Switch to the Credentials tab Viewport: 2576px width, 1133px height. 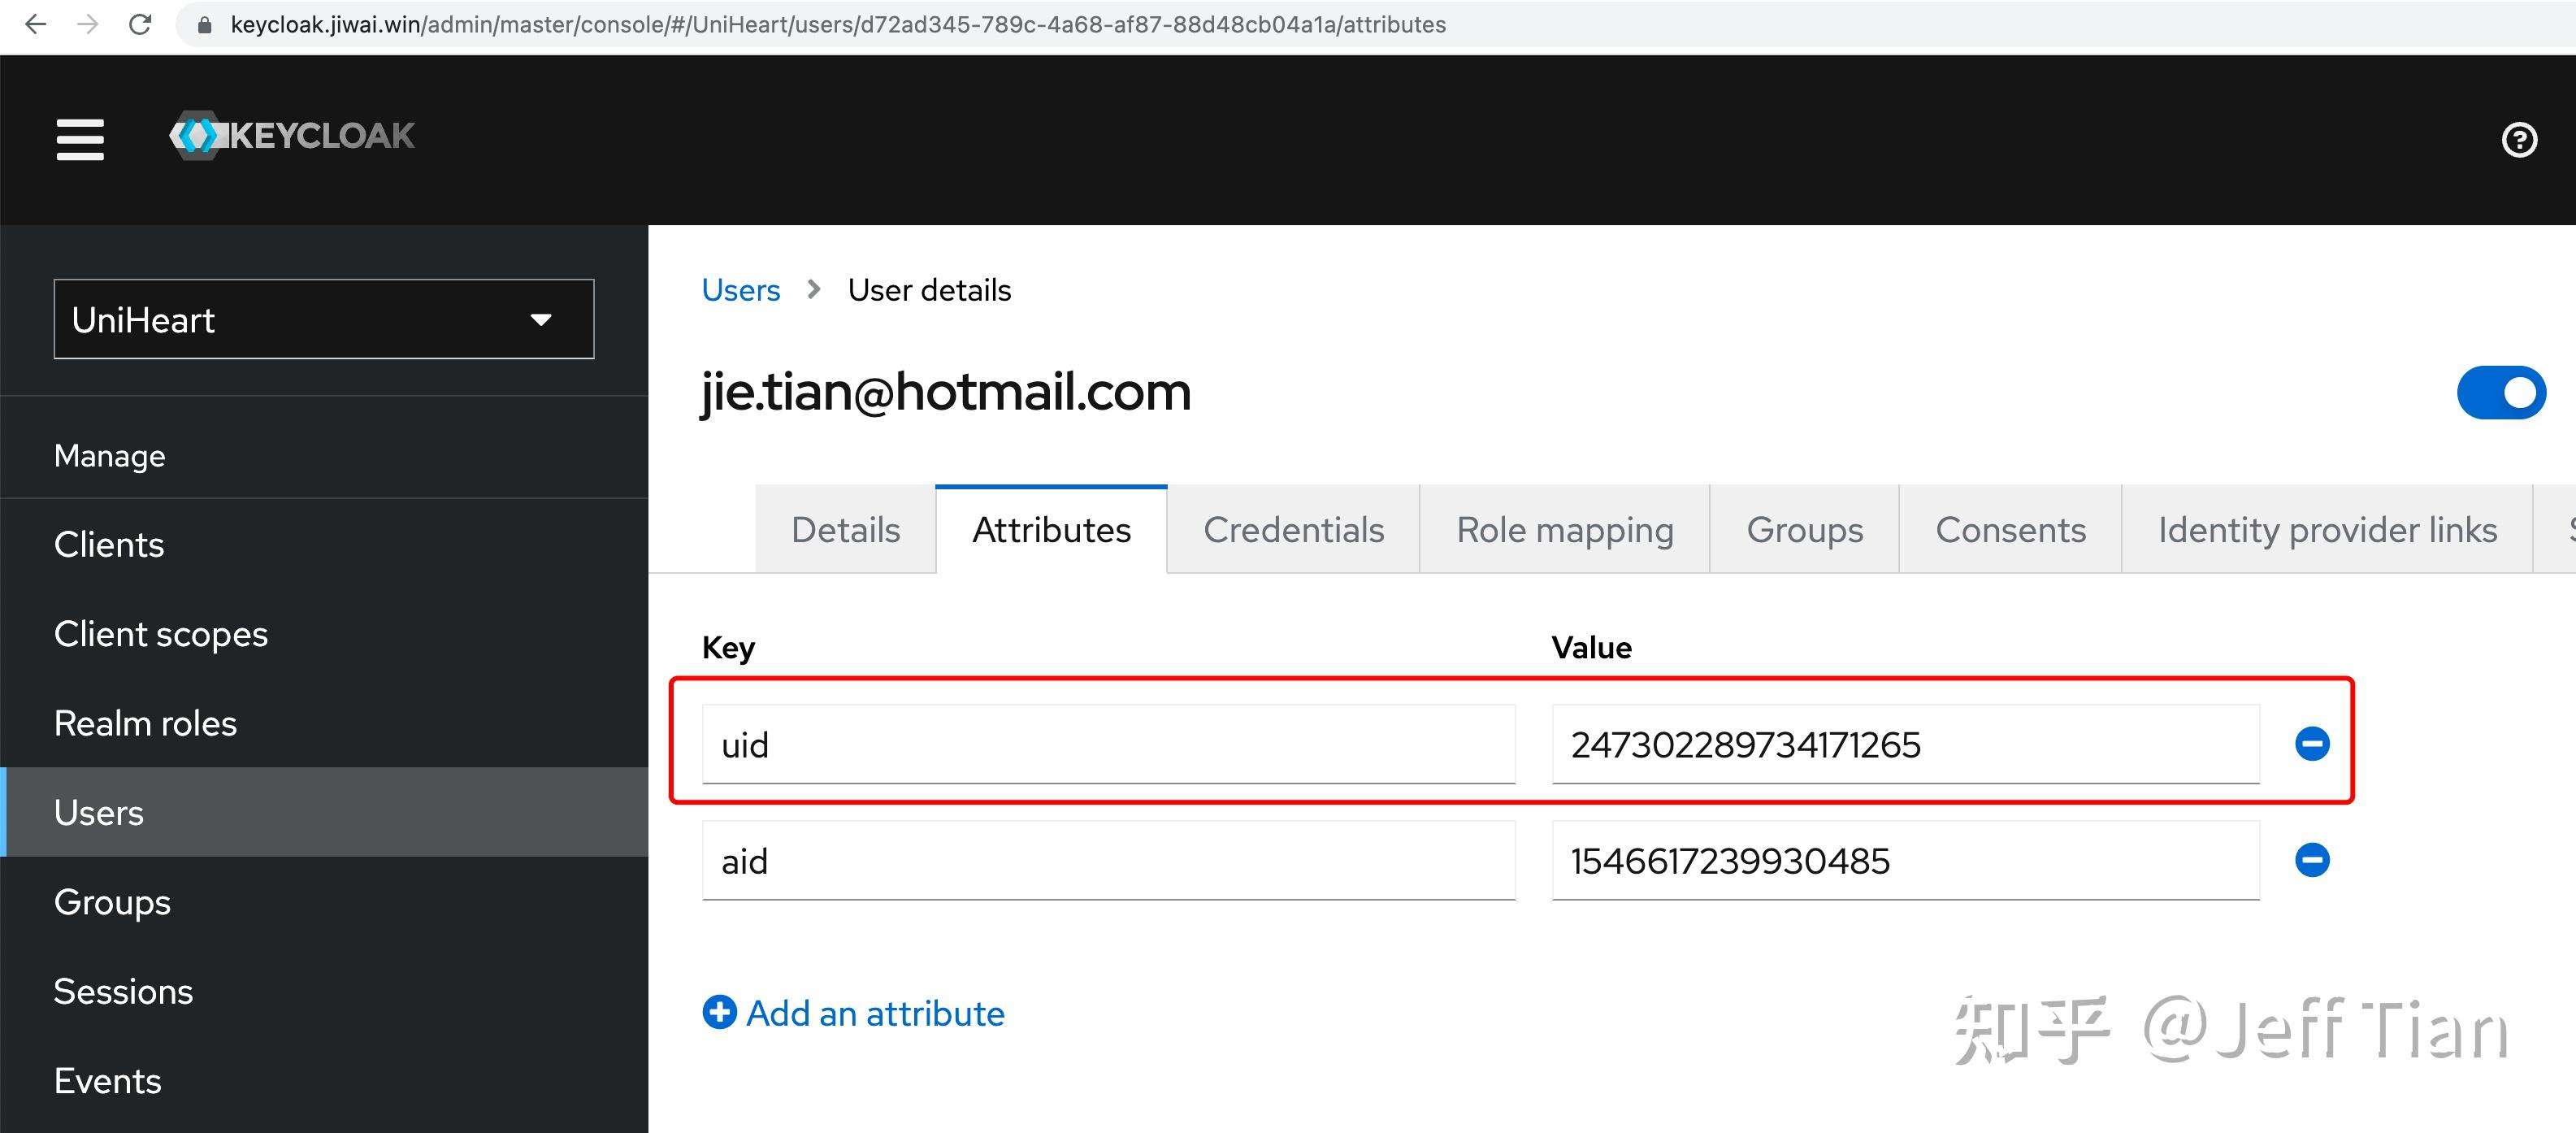point(1292,529)
